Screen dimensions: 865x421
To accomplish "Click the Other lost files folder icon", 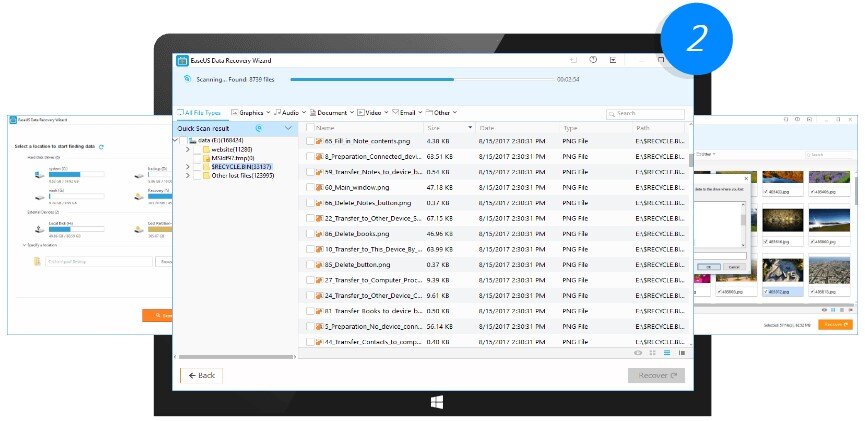I will coord(206,175).
